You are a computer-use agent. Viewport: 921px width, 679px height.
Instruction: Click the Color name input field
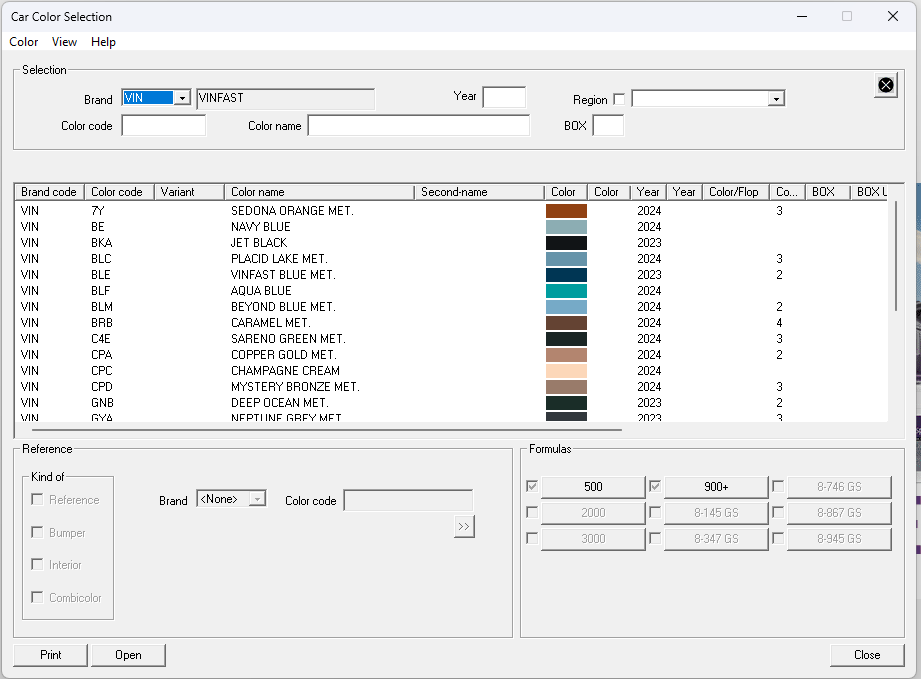418,126
